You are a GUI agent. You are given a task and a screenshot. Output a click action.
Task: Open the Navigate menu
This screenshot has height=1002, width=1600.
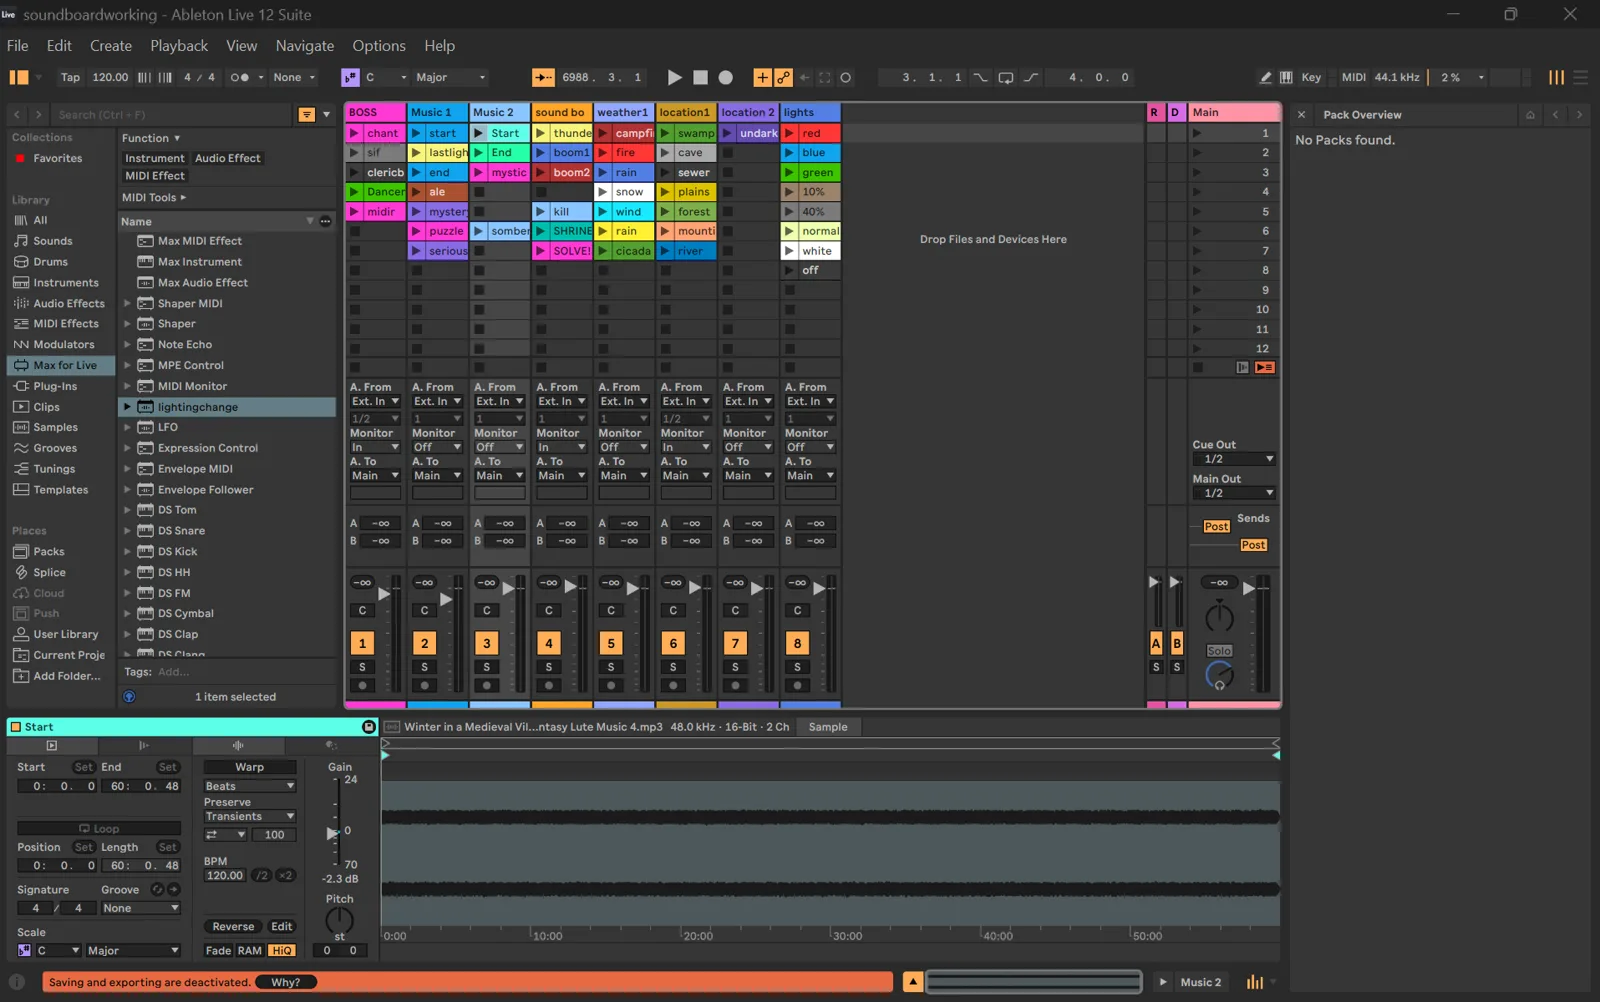click(305, 46)
